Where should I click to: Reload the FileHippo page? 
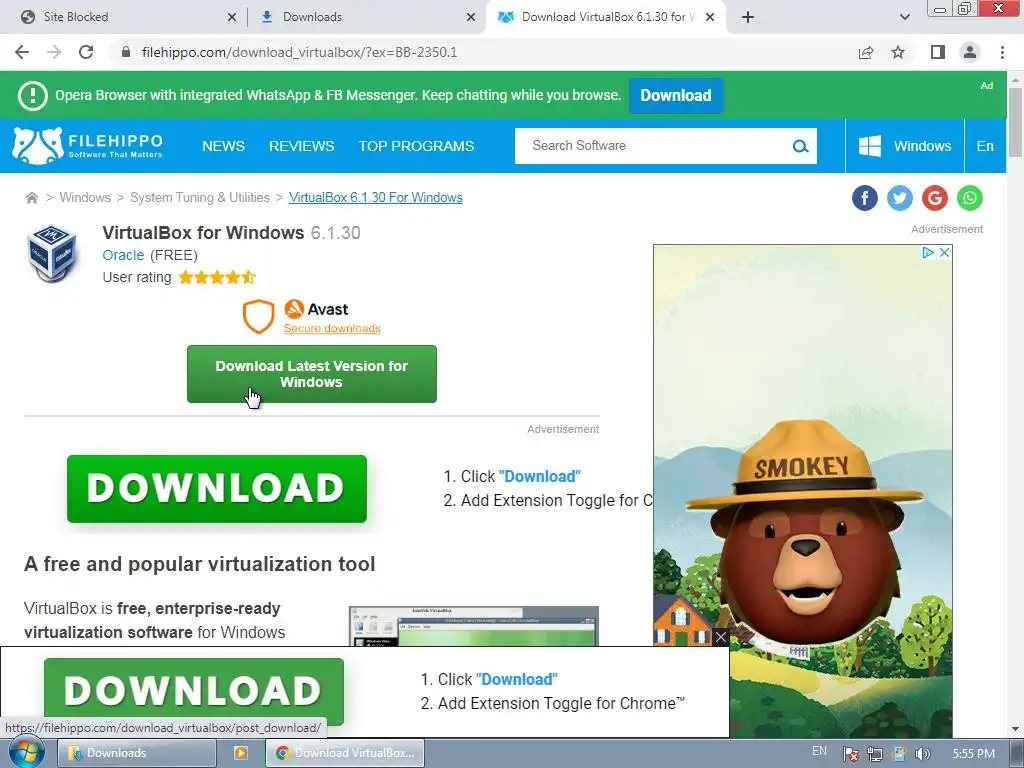point(86,52)
